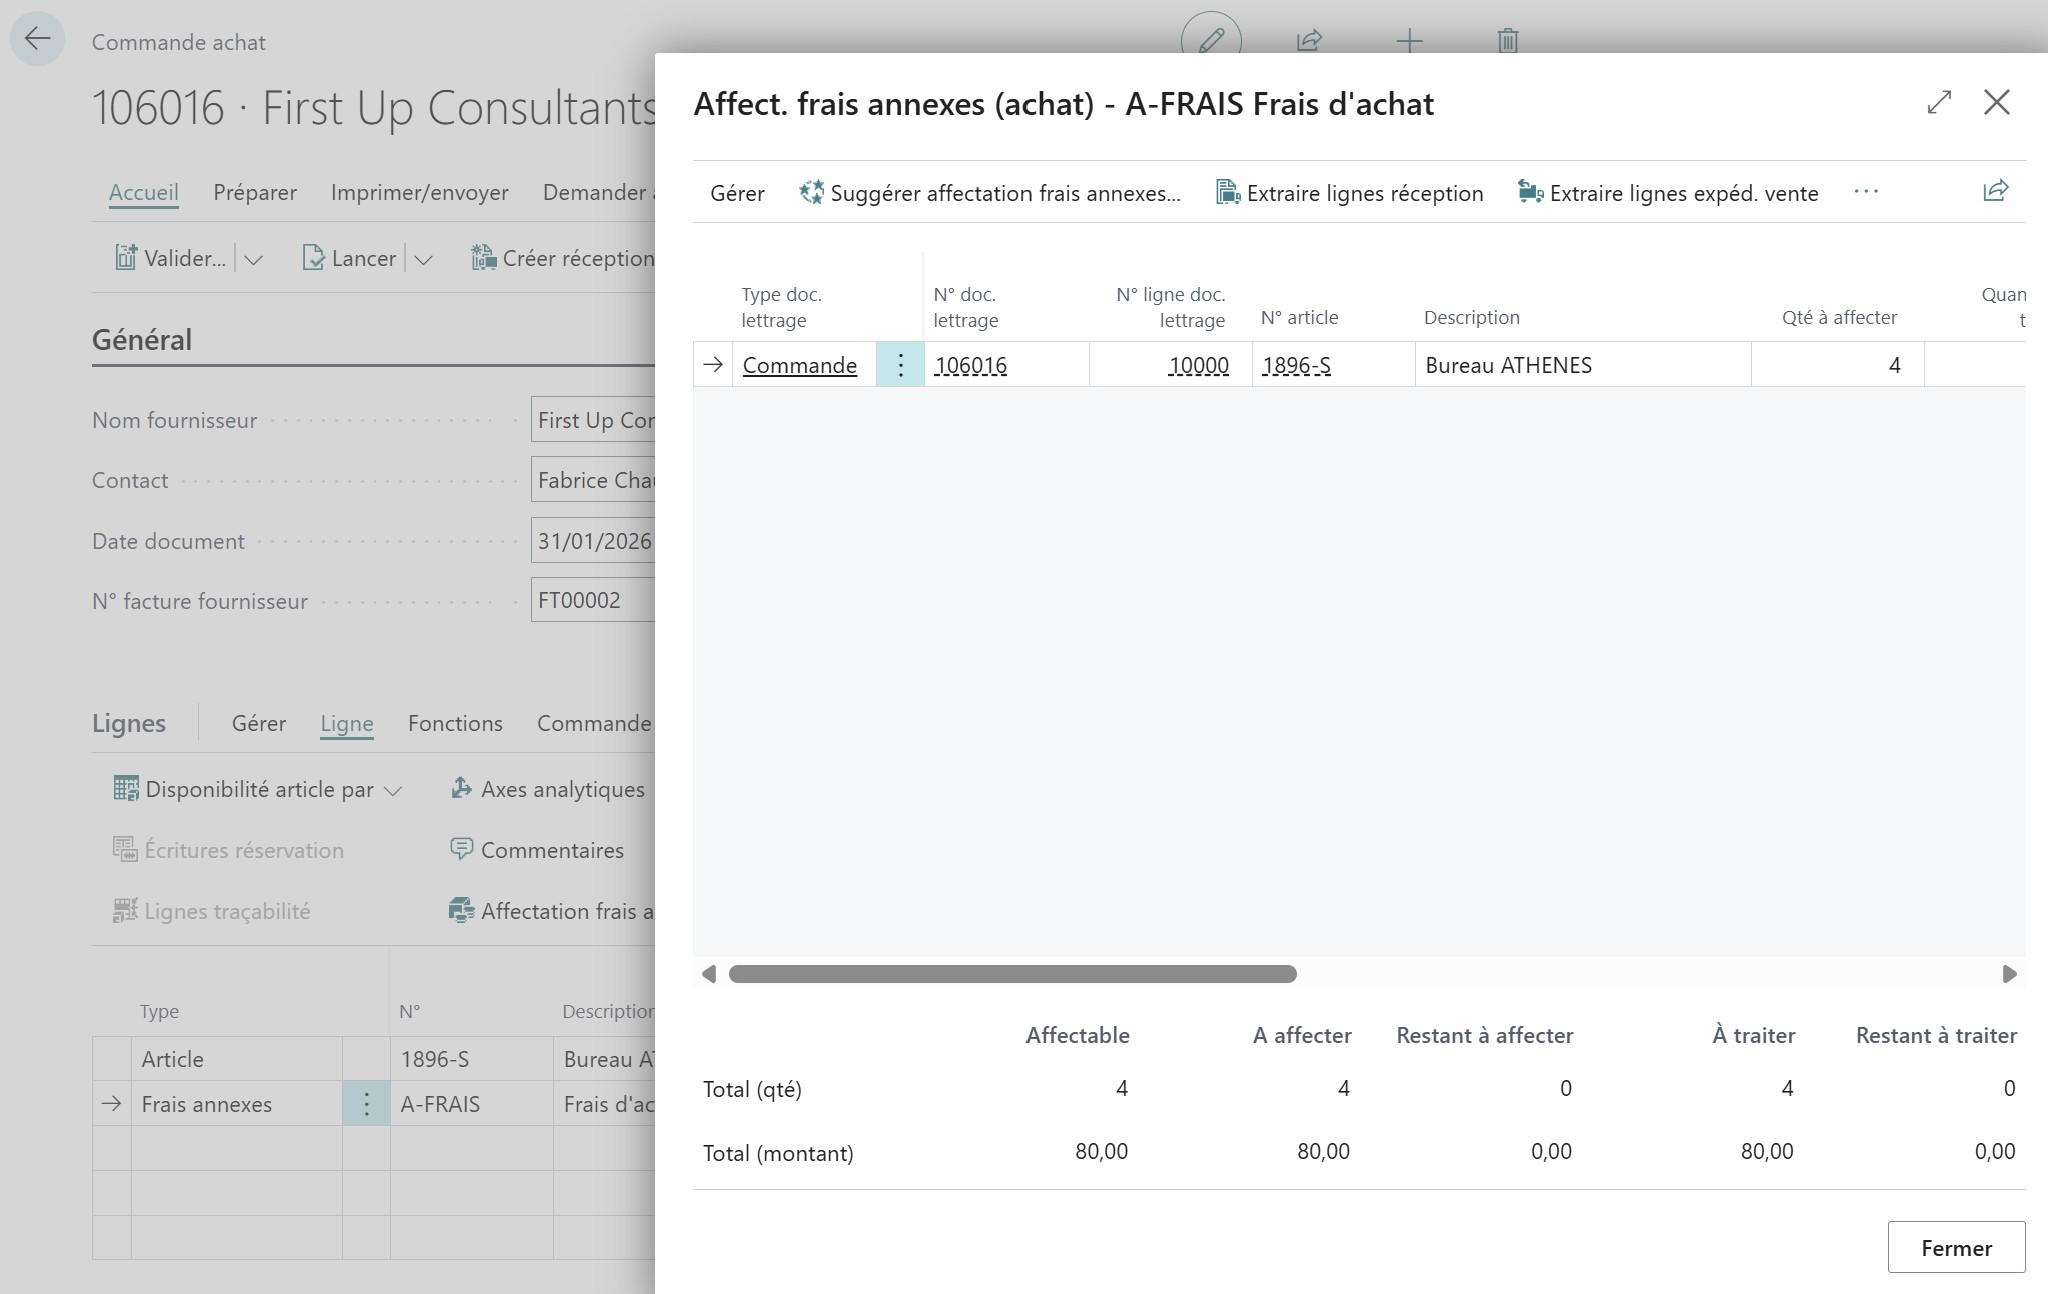The image size is (2048, 1294).
Task: Click Extraire lignes réception
Action: [1350, 193]
